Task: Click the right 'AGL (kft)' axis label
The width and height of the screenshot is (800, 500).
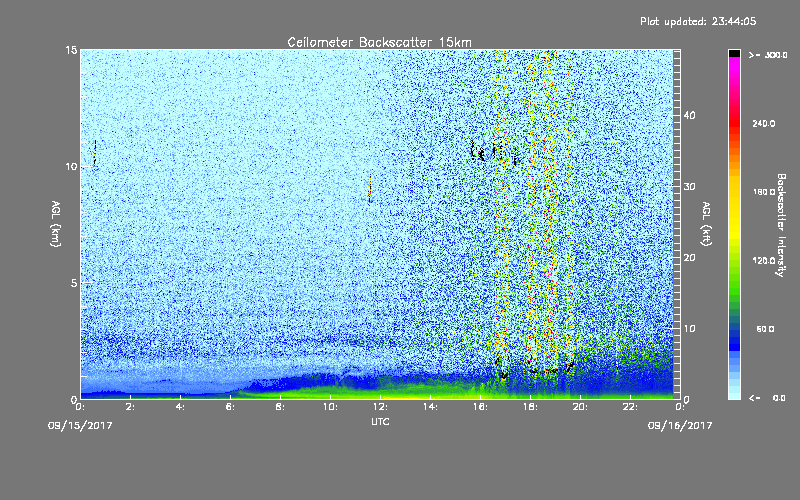Action: pyautogui.click(x=707, y=224)
